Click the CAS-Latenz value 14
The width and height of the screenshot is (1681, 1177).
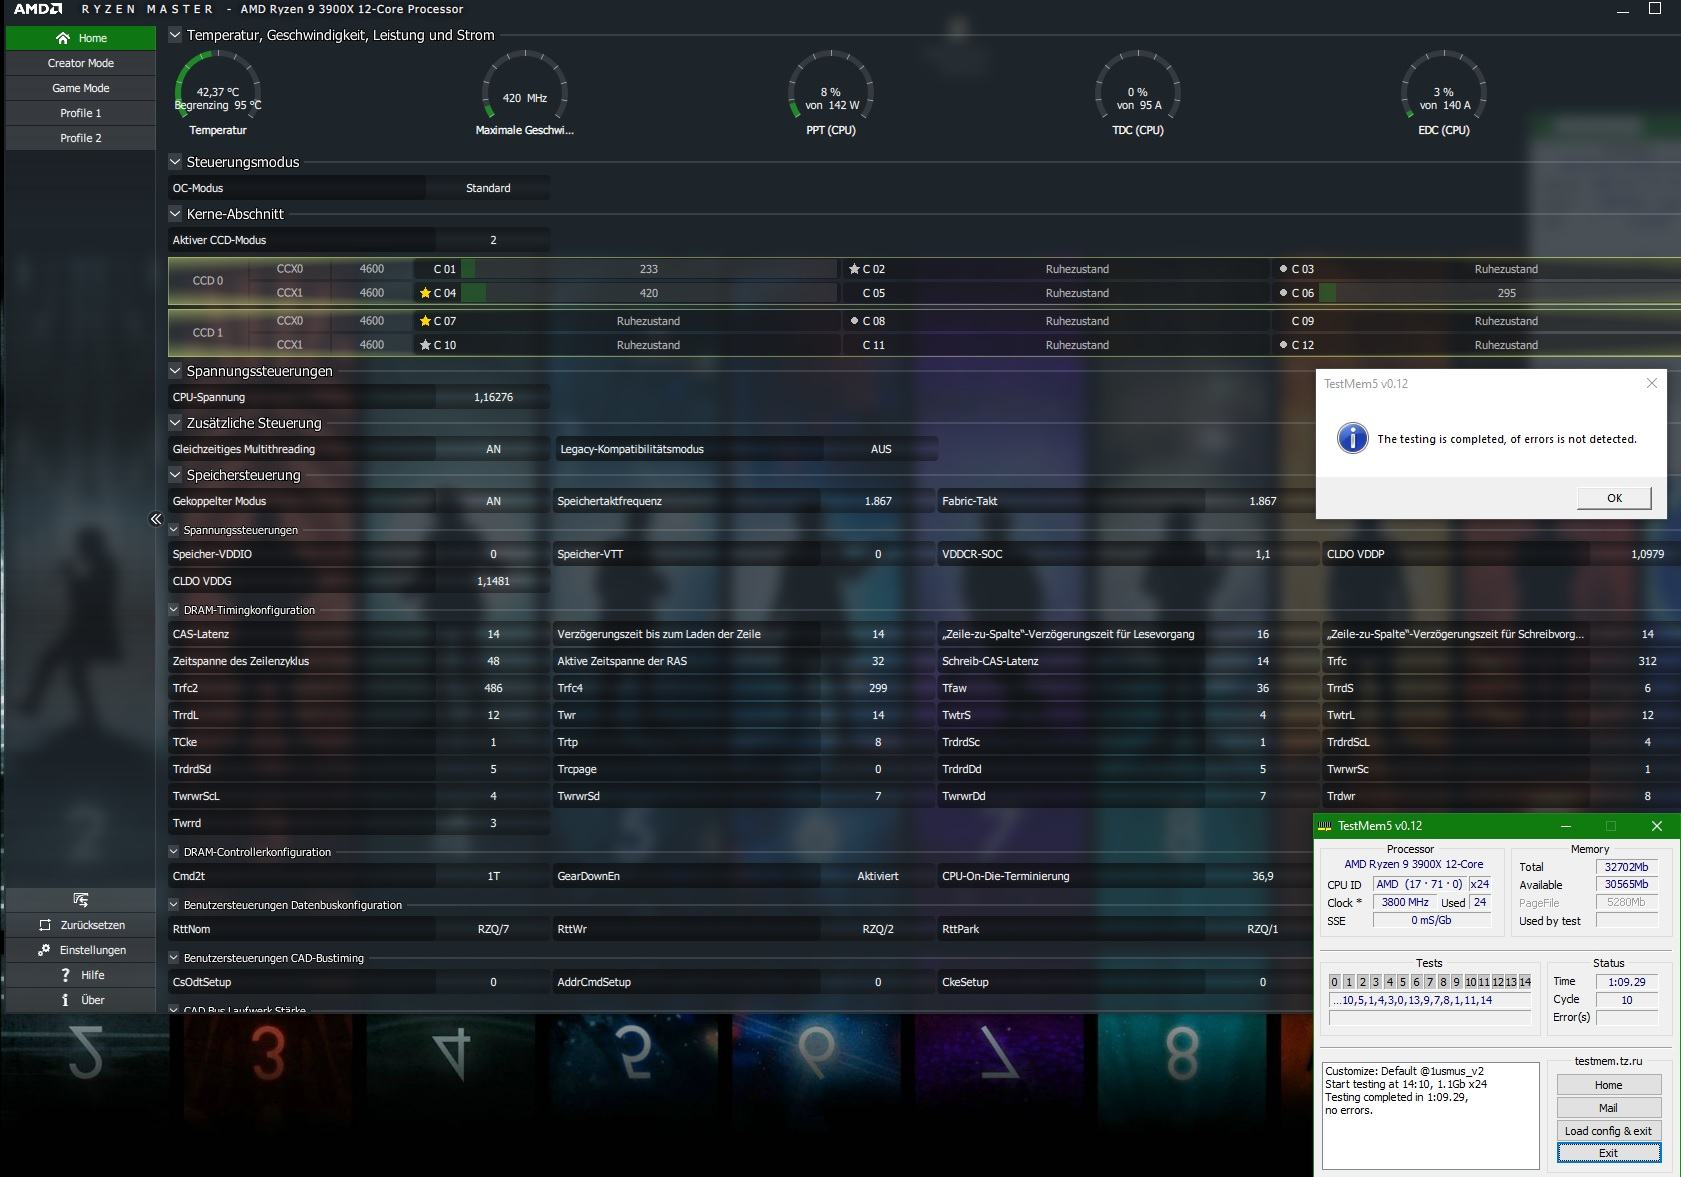tap(493, 634)
